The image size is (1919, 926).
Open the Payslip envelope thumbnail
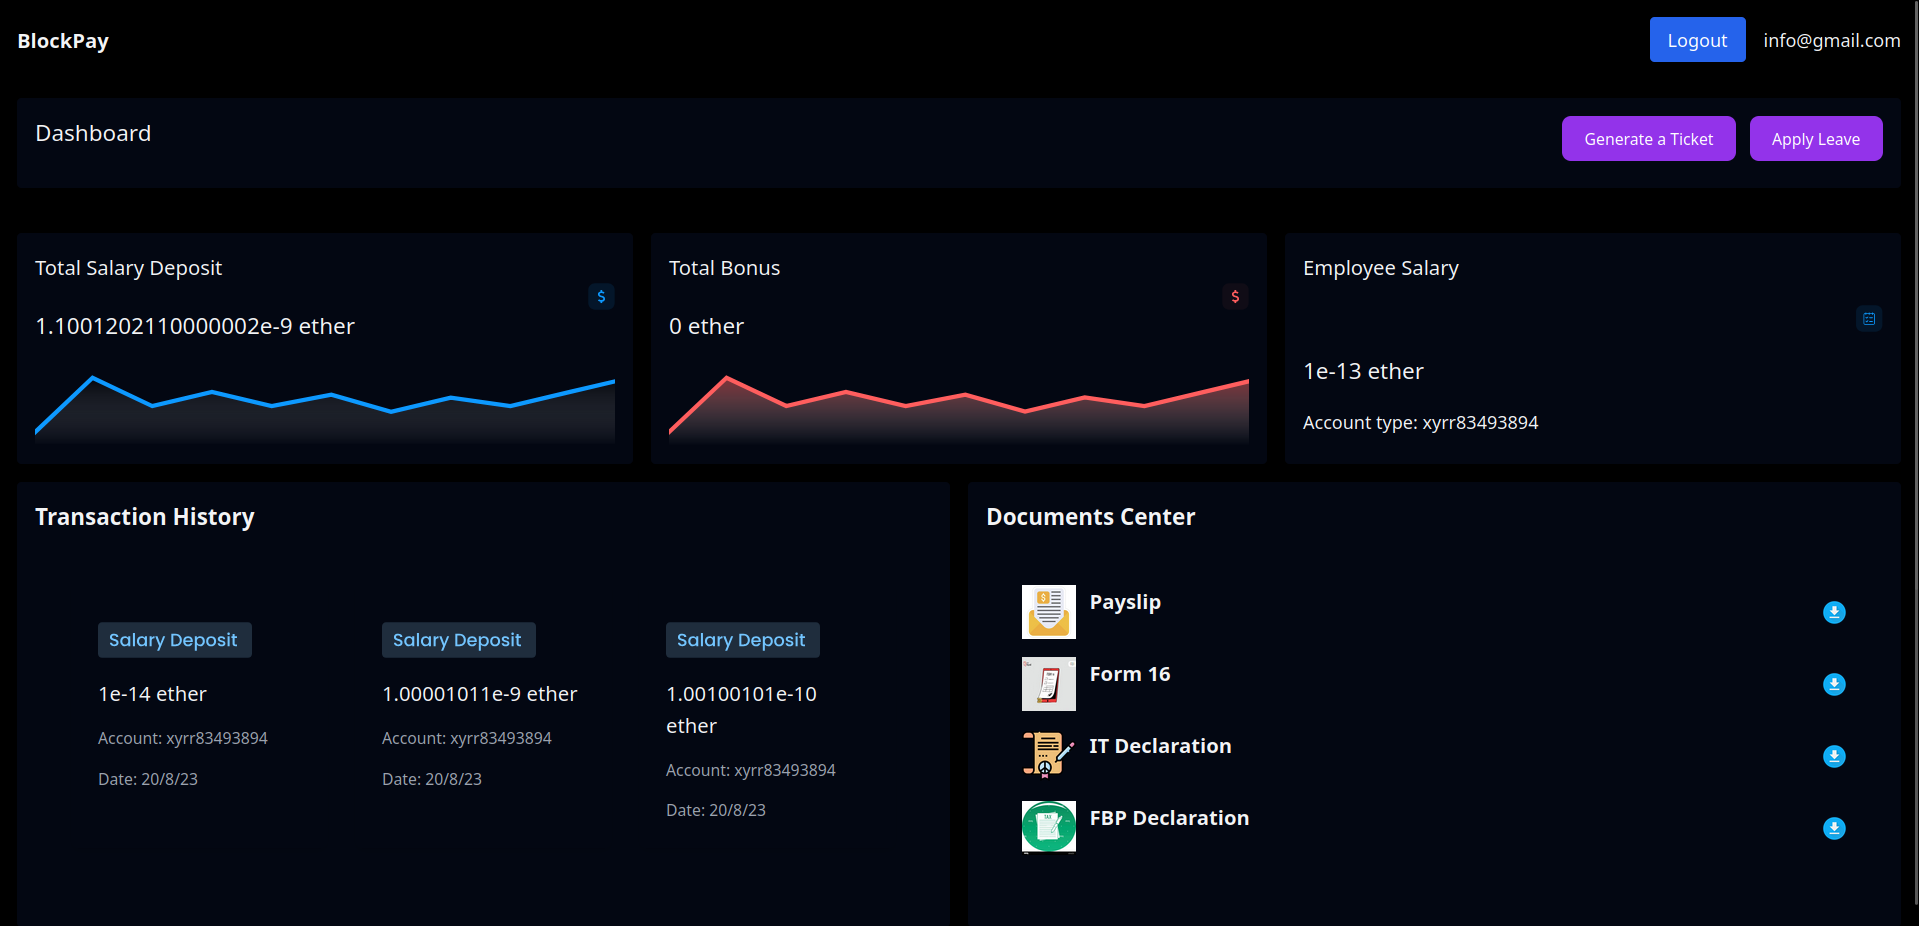click(1048, 612)
